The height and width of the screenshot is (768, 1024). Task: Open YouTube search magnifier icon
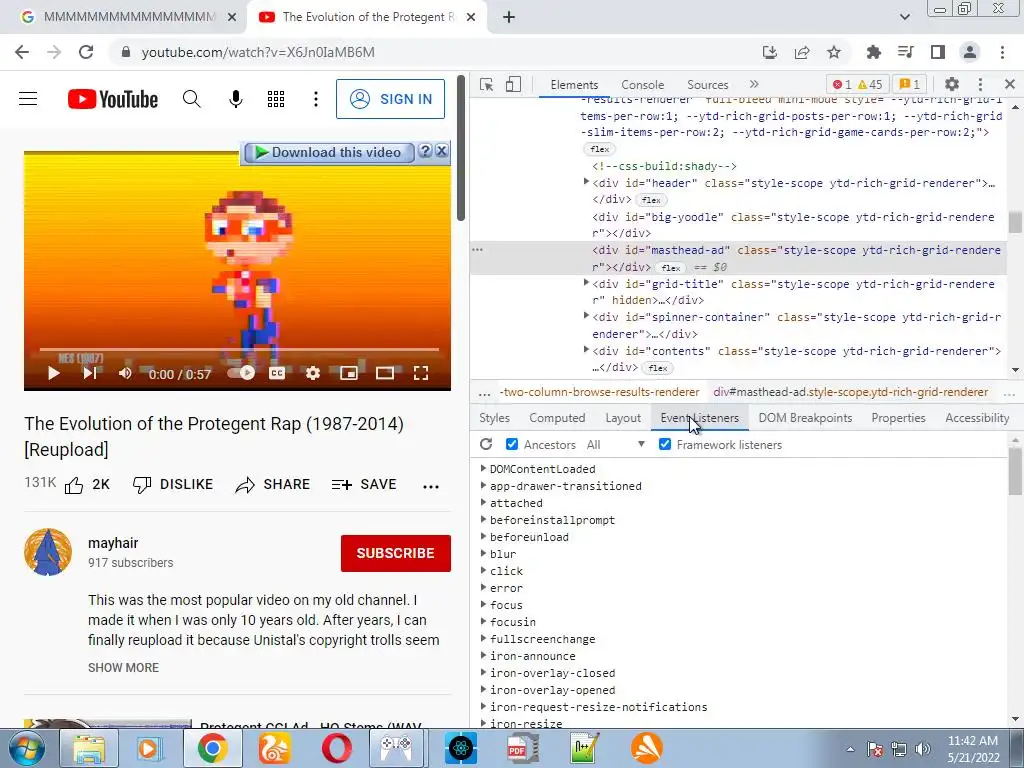tap(191, 99)
